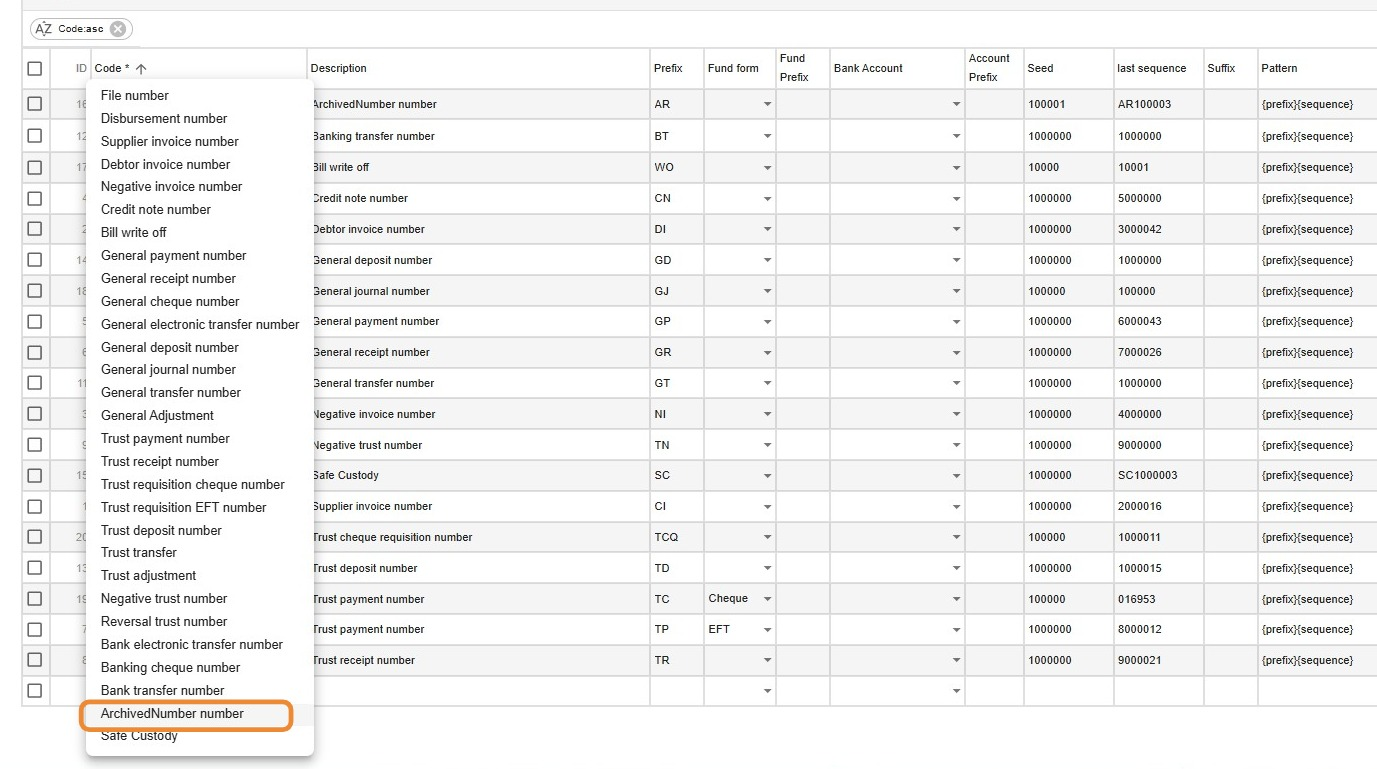
Task: Click the Pattern column header
Action: click(1279, 68)
